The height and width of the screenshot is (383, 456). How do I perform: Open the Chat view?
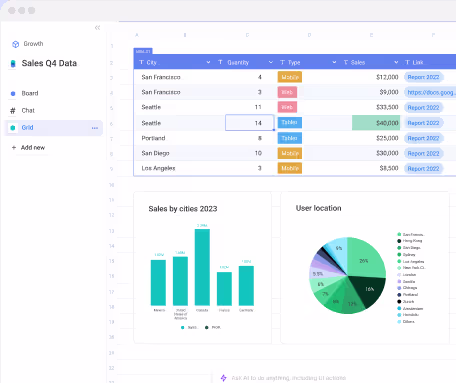click(28, 110)
